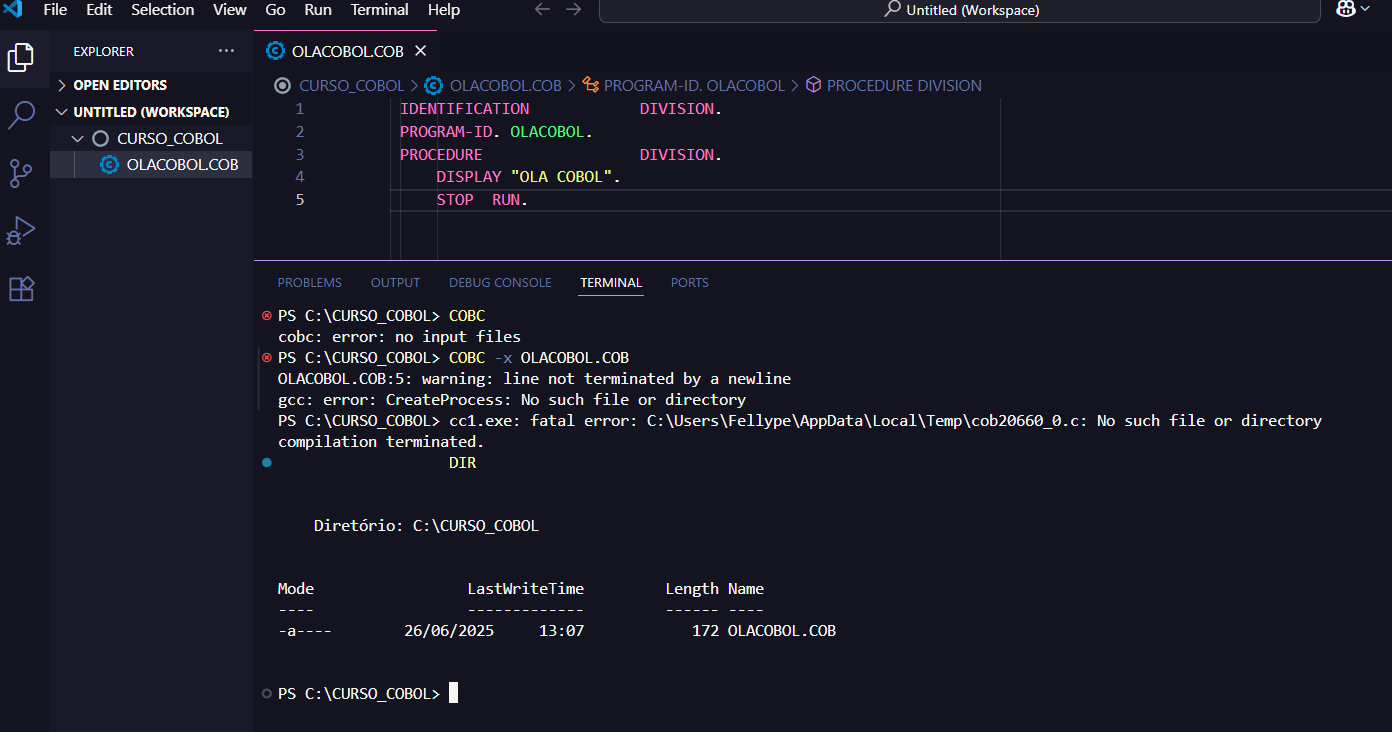This screenshot has width=1392, height=732.
Task: Click CURSO_COBOL in the breadcrumb
Action: coord(351,86)
